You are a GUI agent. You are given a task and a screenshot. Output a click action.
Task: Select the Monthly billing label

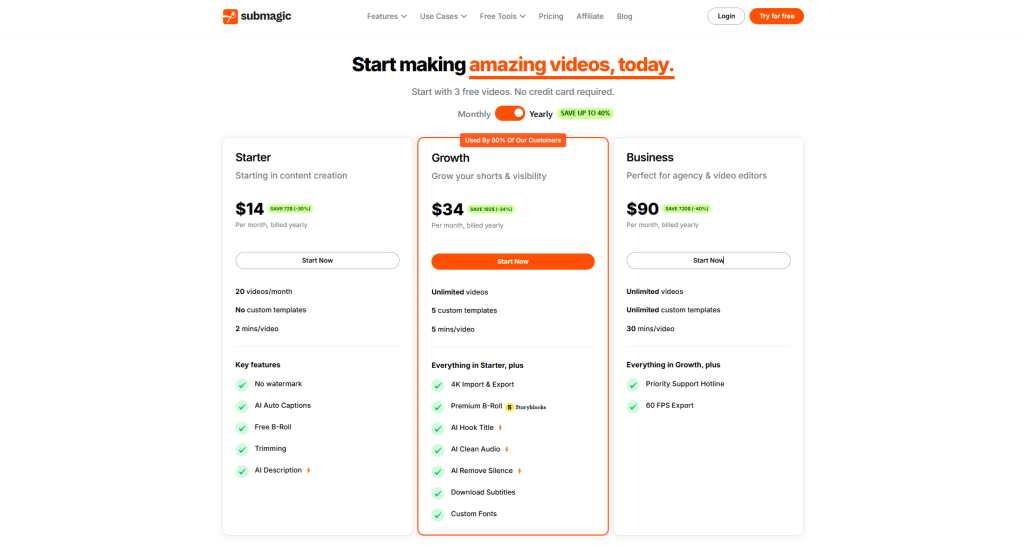[474, 114]
